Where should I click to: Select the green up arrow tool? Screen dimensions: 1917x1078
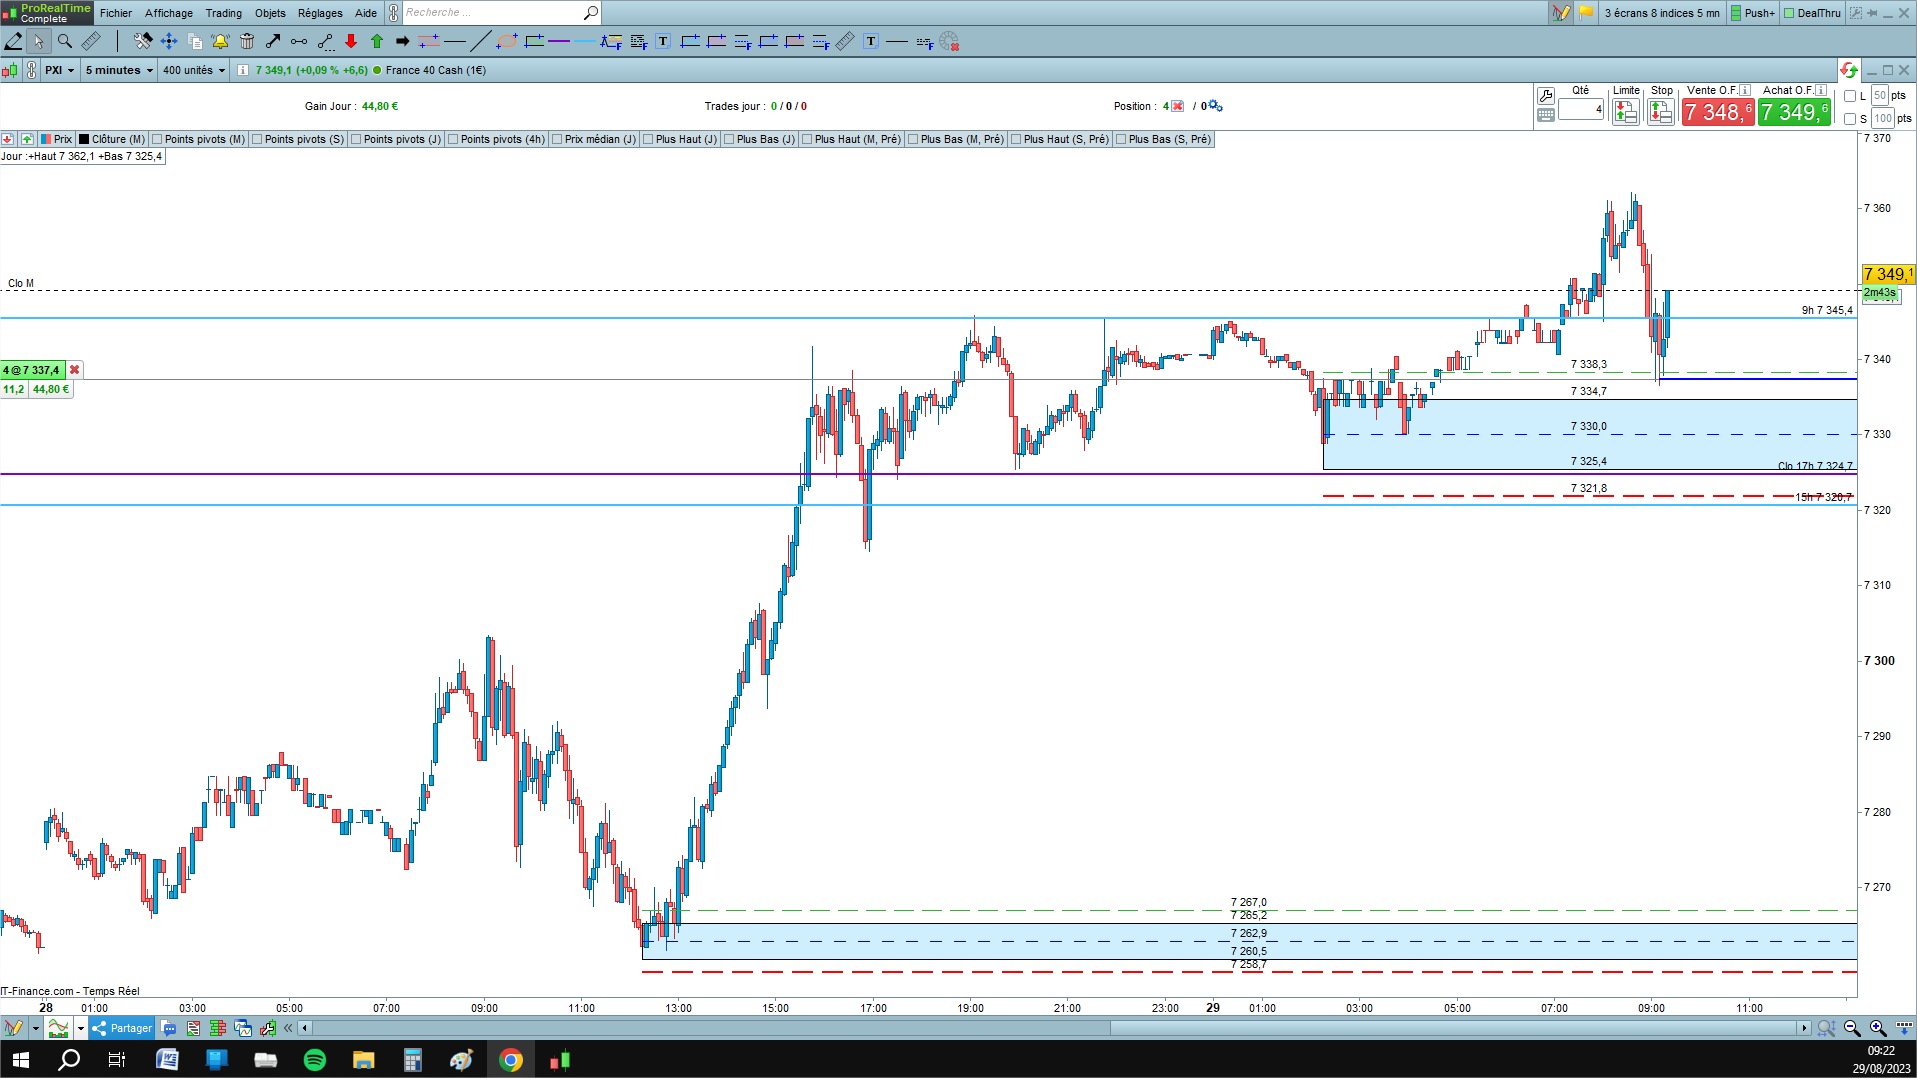(x=377, y=41)
